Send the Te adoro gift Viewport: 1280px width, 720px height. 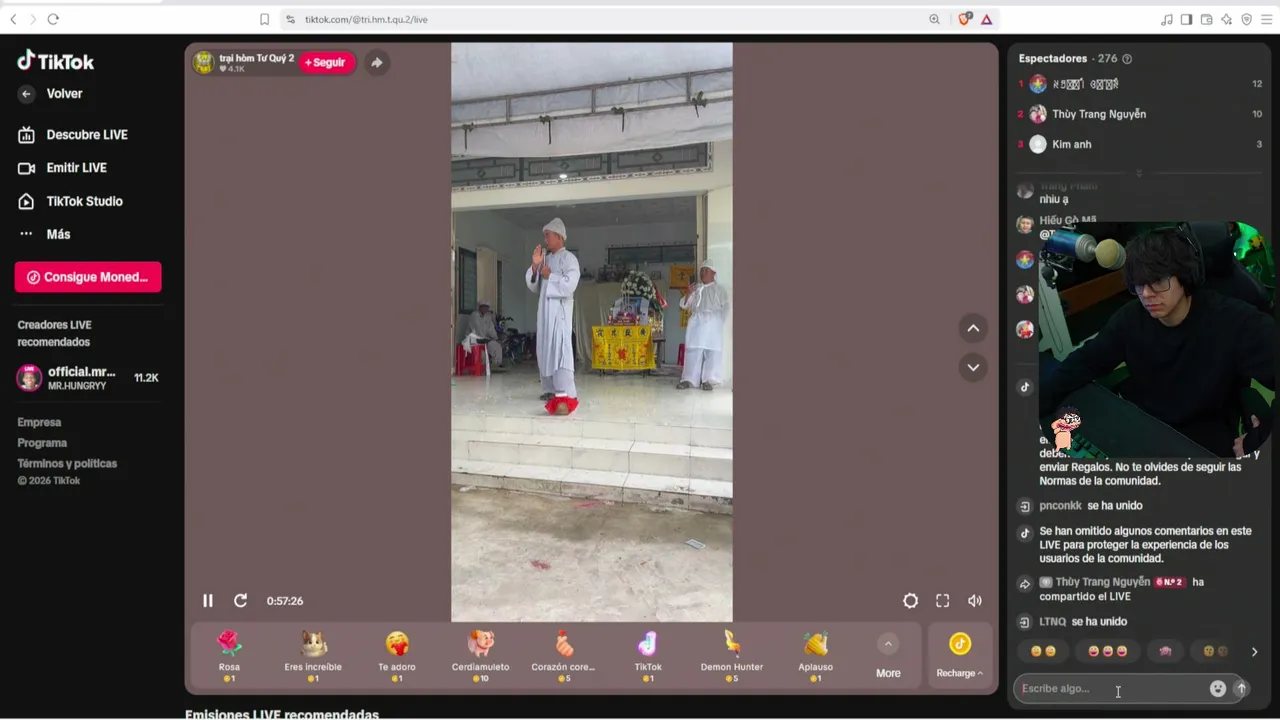coord(397,656)
